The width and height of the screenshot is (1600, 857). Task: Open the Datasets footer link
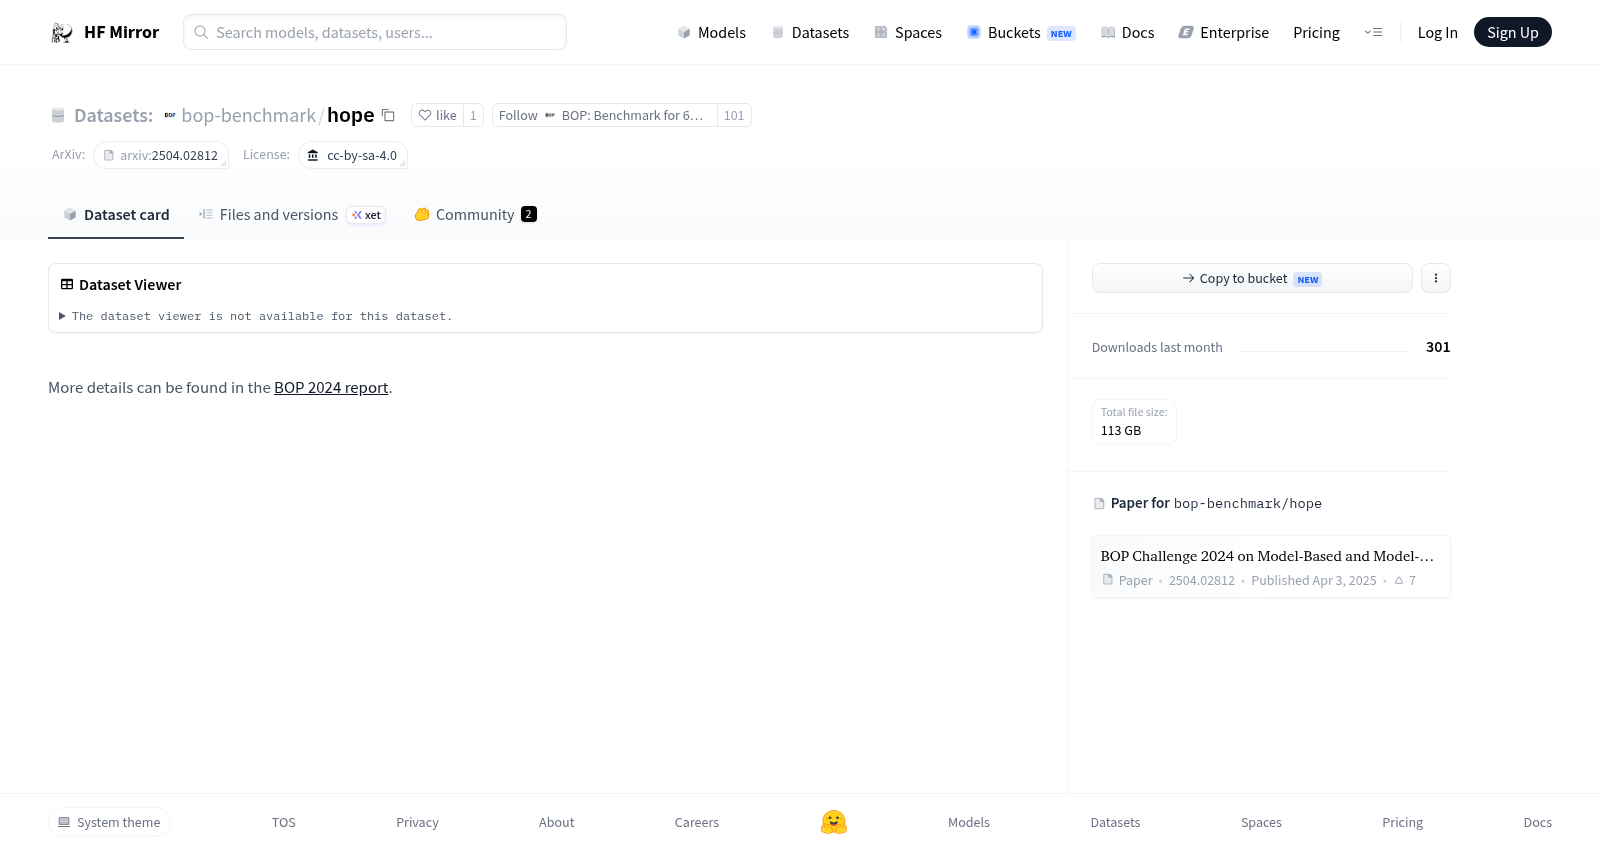point(1115,823)
